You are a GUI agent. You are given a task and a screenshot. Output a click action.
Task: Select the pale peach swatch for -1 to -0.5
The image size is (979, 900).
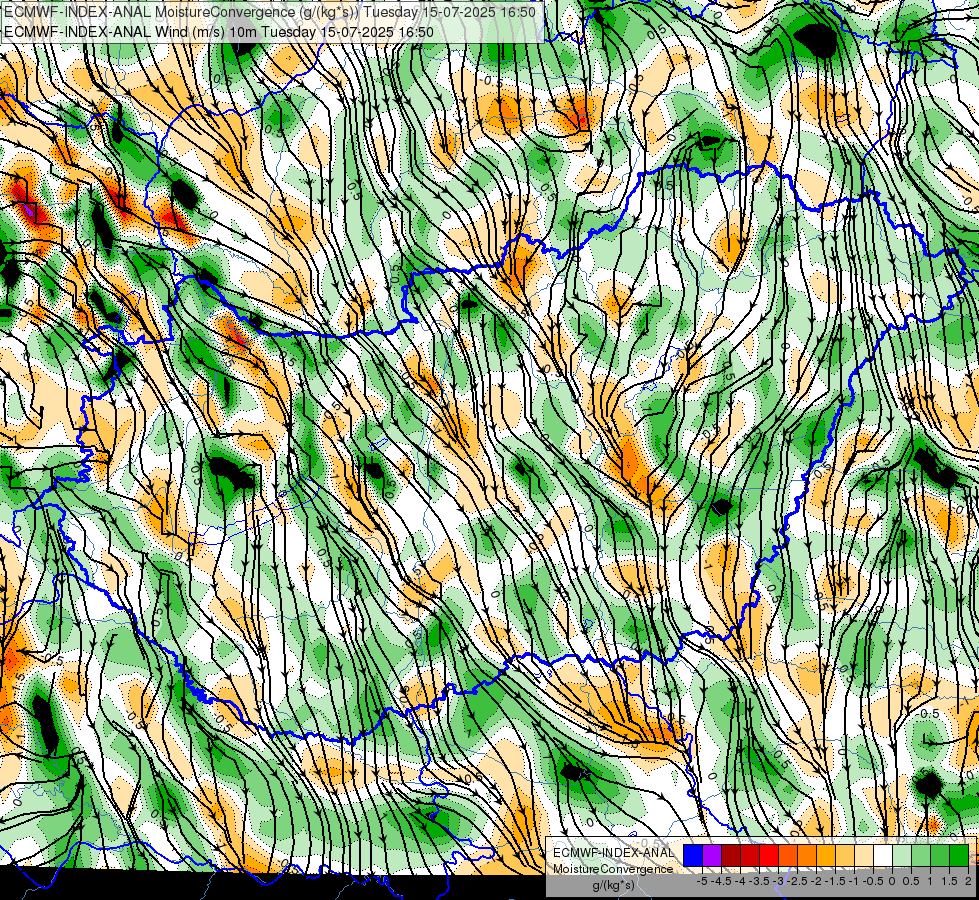pyautogui.click(x=864, y=855)
